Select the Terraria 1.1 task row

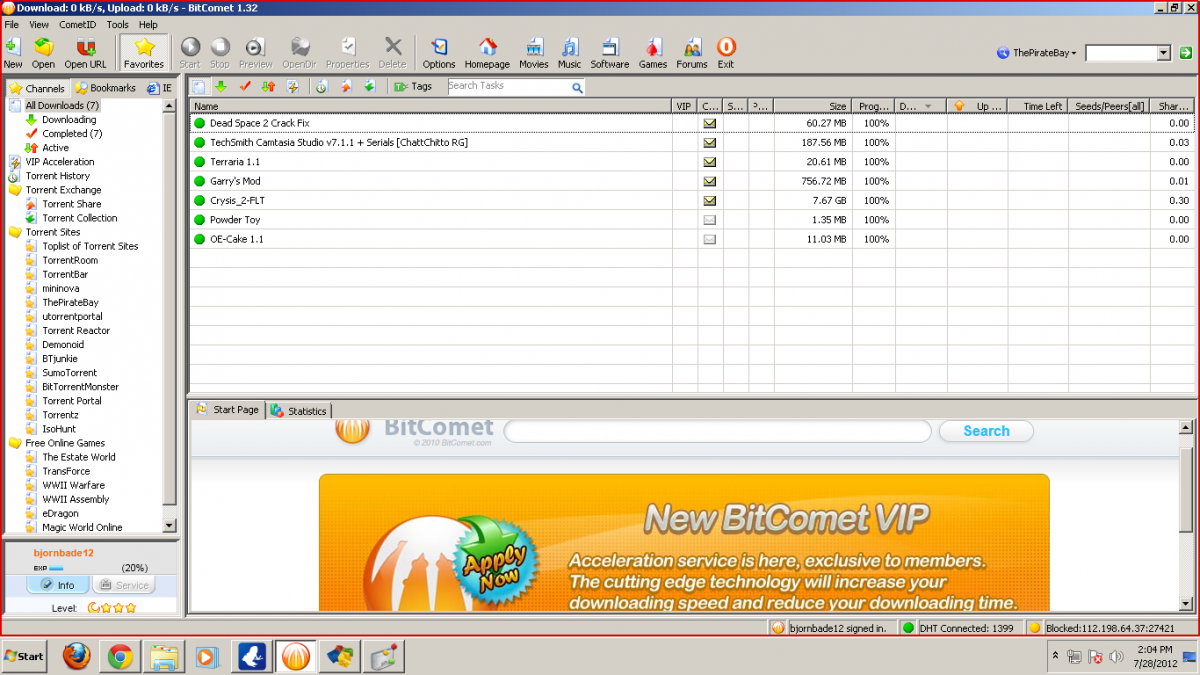point(692,162)
